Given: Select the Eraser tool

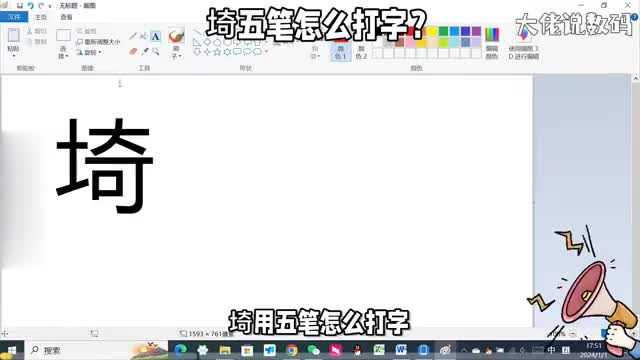Looking at the screenshot, I should click(x=133, y=51).
